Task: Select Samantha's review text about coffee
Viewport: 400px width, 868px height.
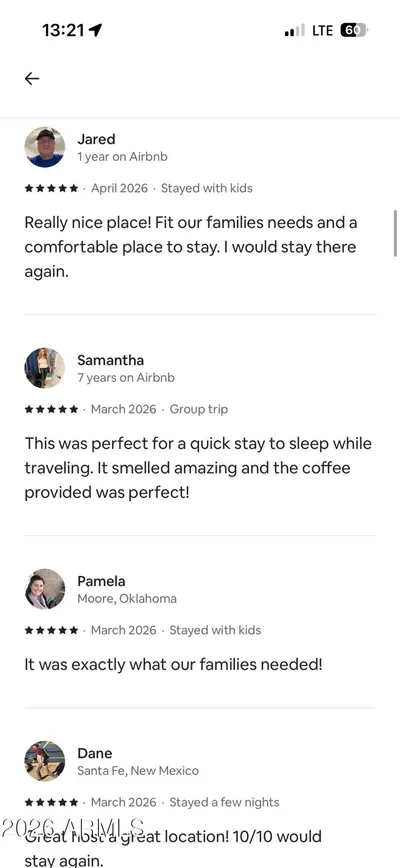Action: pyautogui.click(x=198, y=468)
